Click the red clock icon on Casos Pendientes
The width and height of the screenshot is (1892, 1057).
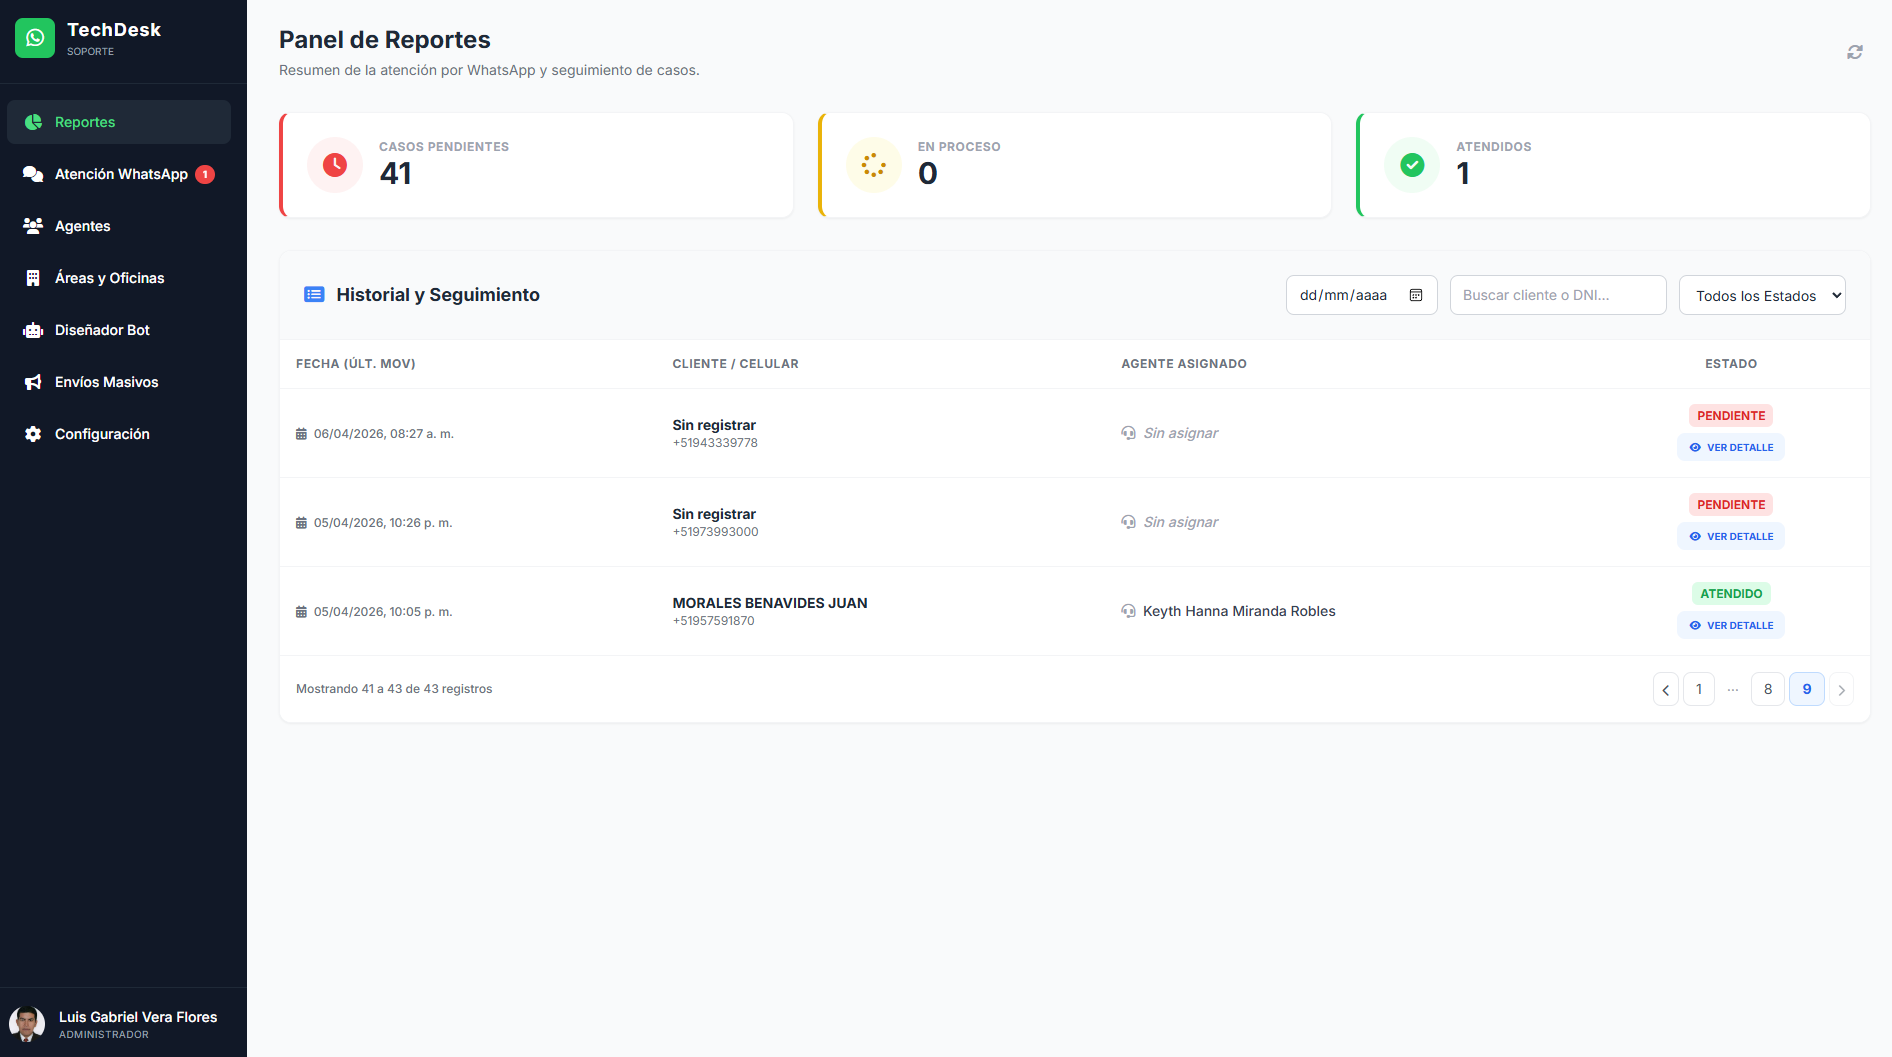point(335,165)
